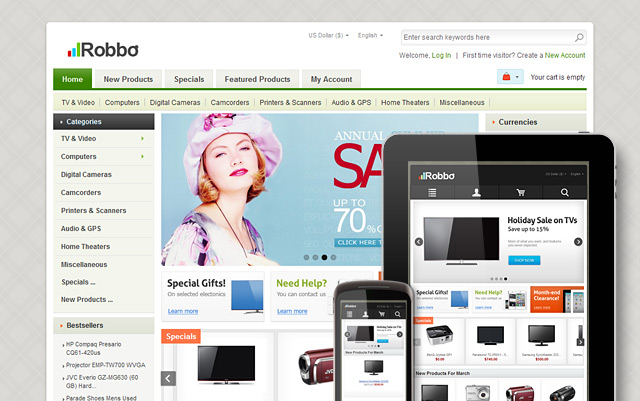This screenshot has height=401, width=640.
Task: Tap the phone's user account icon
Action: point(365,314)
